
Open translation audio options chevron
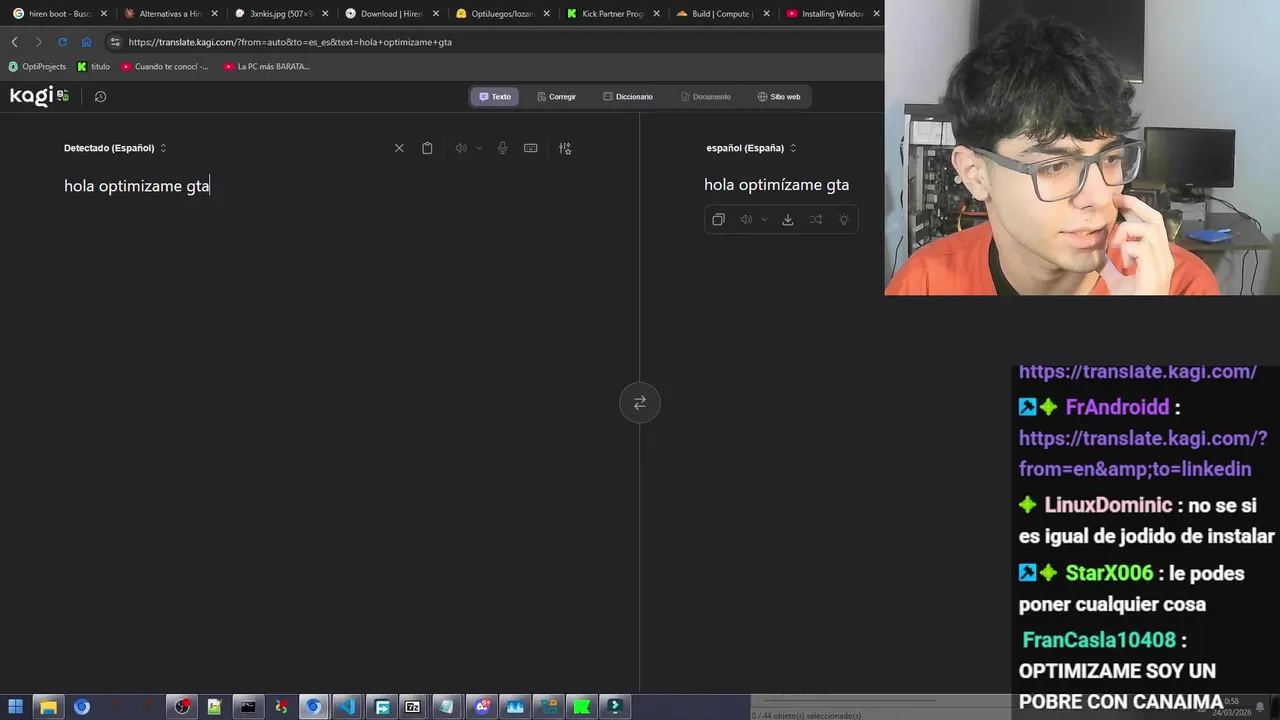765,220
